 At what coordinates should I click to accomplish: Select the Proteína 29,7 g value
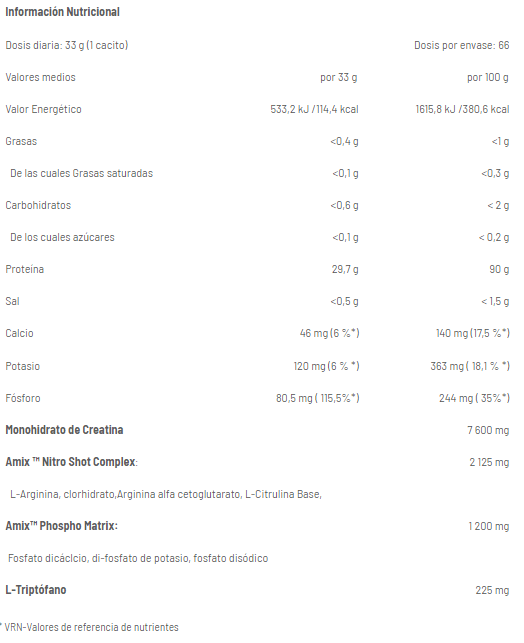pos(345,269)
